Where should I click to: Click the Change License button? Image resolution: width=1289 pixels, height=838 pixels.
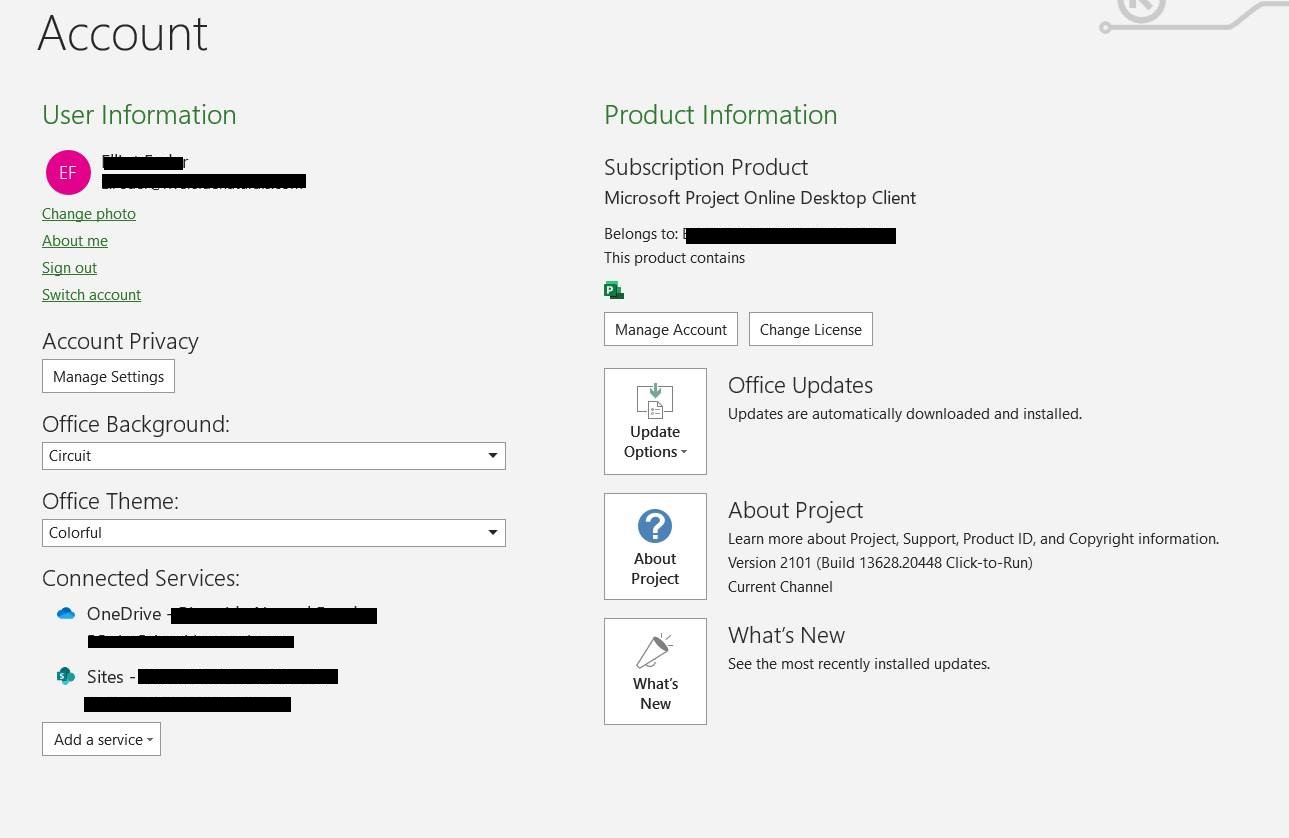click(811, 329)
